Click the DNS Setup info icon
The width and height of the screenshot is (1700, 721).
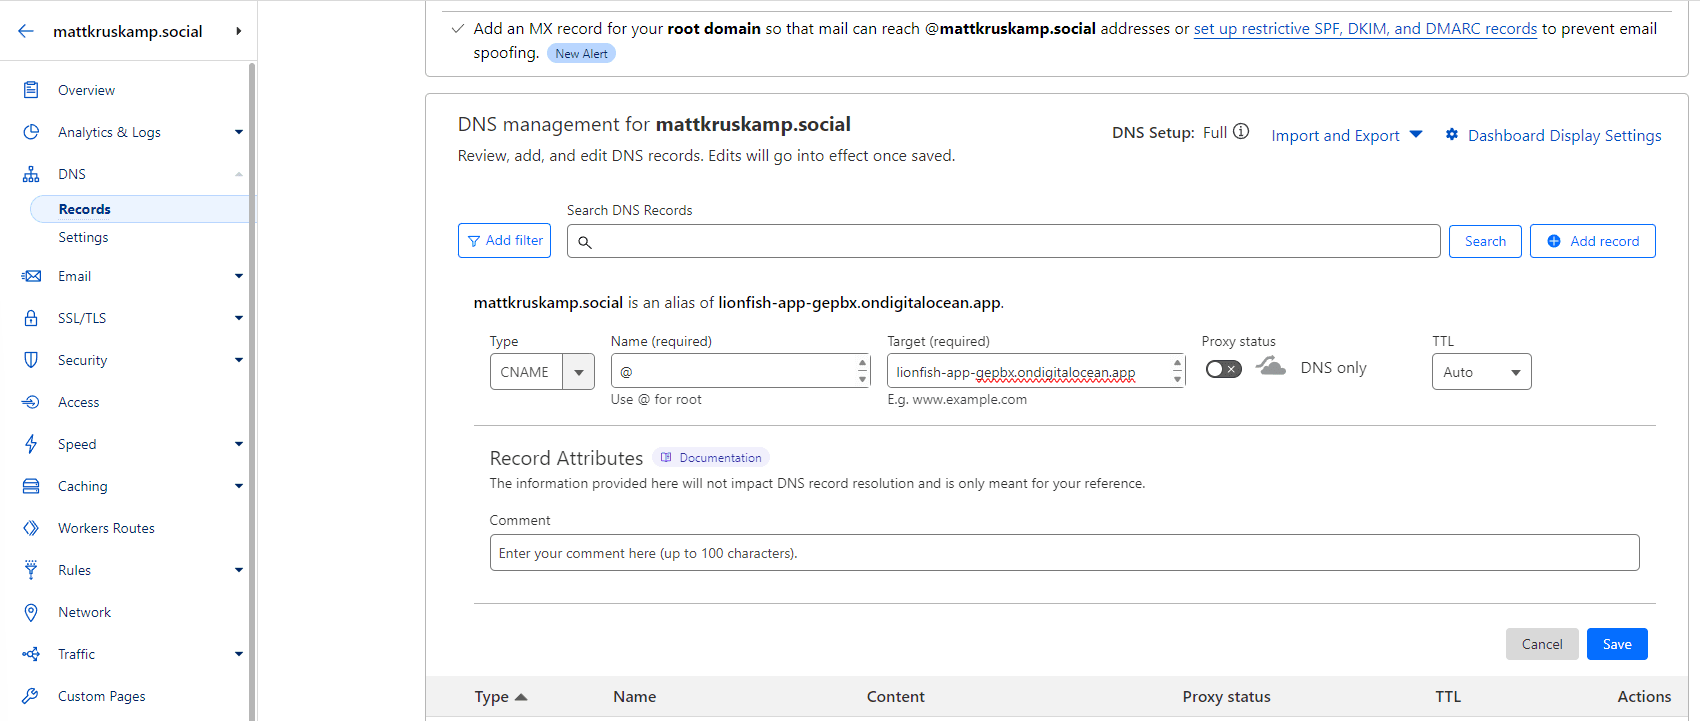(1241, 131)
